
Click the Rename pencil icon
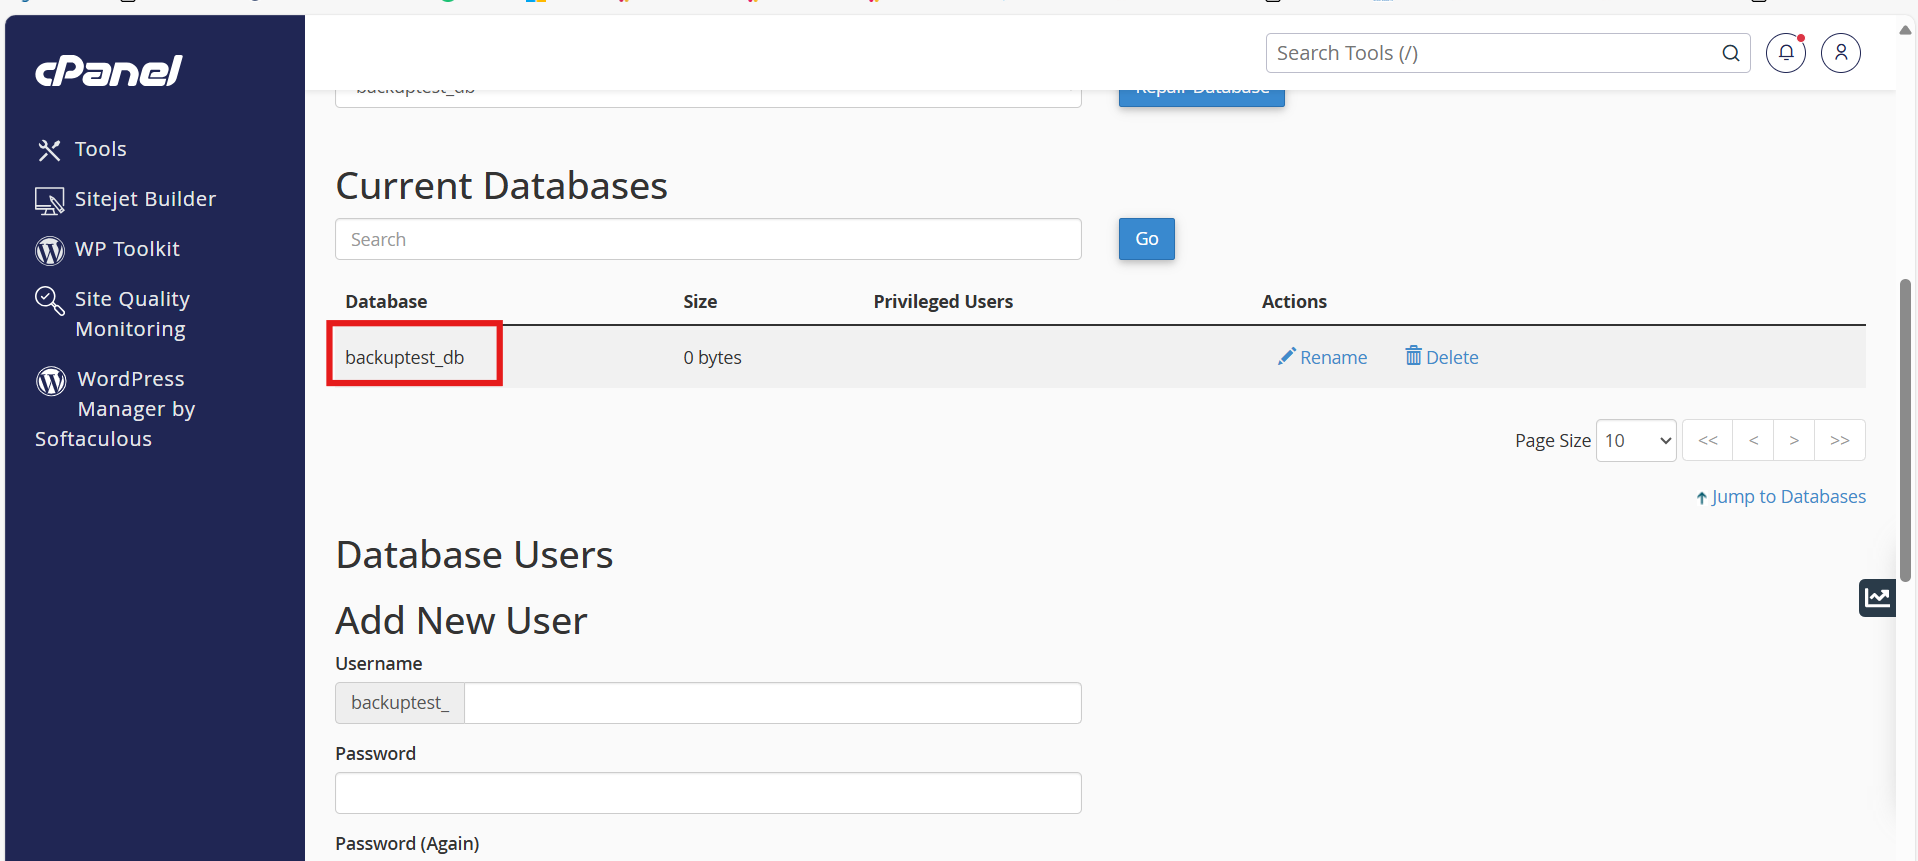tap(1286, 356)
